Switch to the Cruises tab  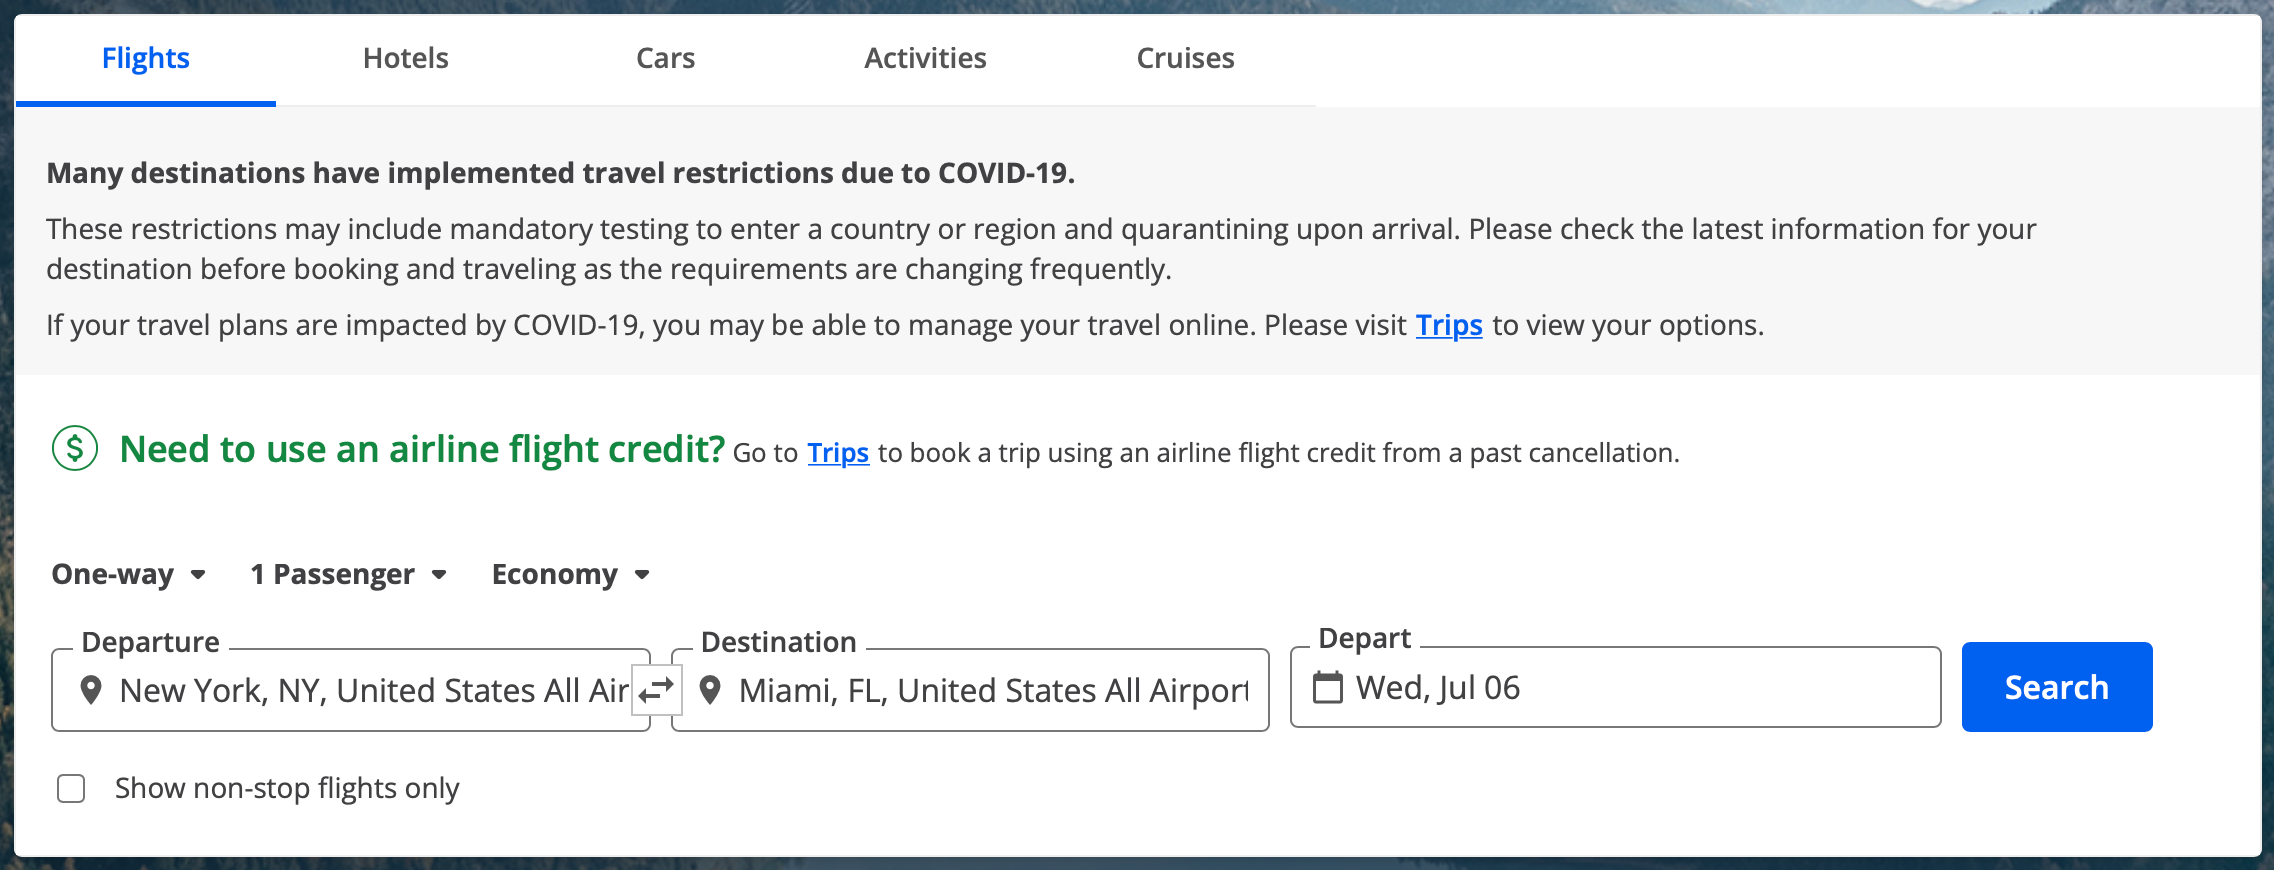(1185, 57)
